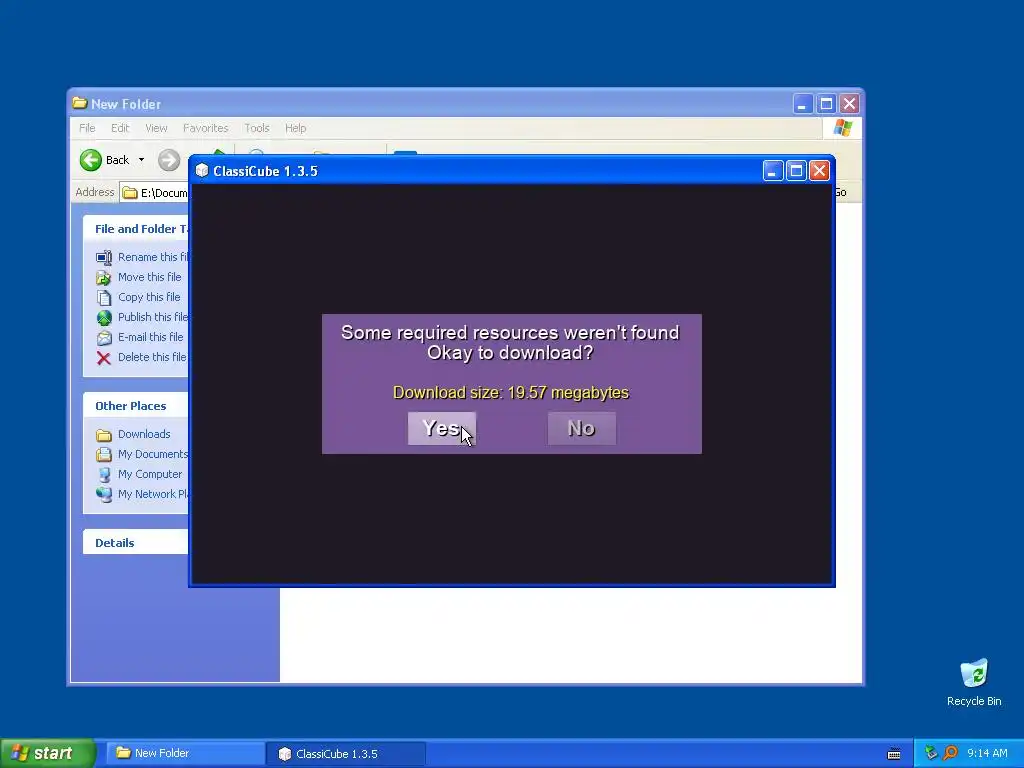Expand the Back history dropdown arrow
The width and height of the screenshot is (1024, 768).
[x=141, y=160]
